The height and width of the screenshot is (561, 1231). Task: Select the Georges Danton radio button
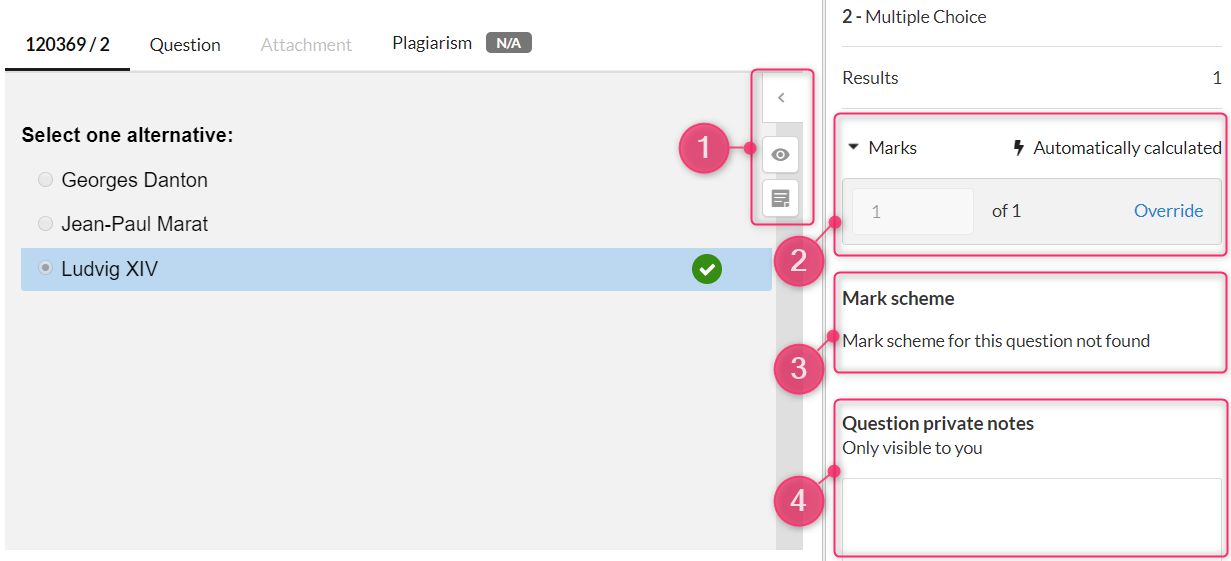click(x=45, y=180)
